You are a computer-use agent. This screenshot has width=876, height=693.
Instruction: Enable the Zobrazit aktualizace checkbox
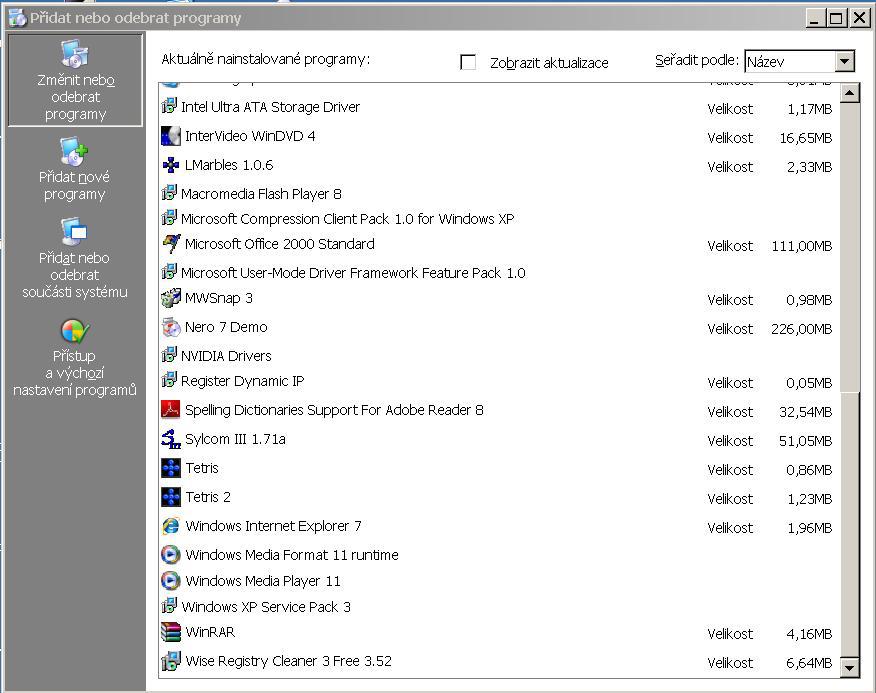468,62
